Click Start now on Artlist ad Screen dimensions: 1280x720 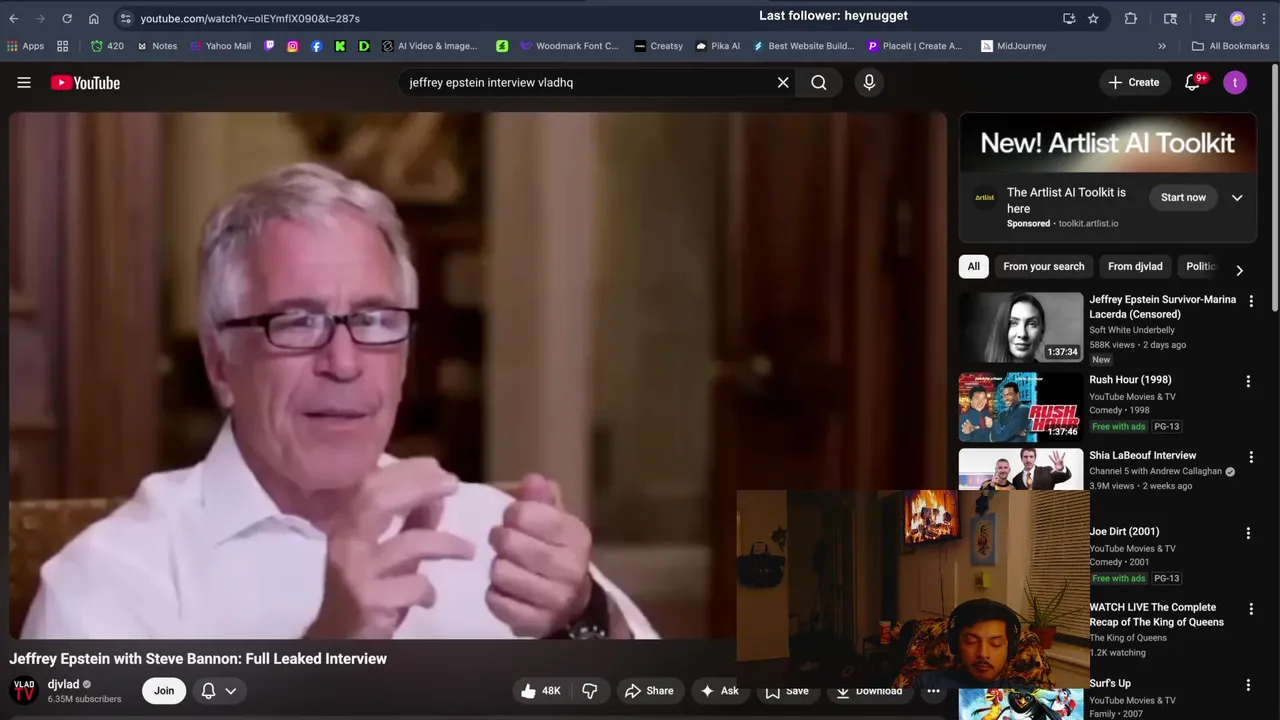click(x=1183, y=198)
